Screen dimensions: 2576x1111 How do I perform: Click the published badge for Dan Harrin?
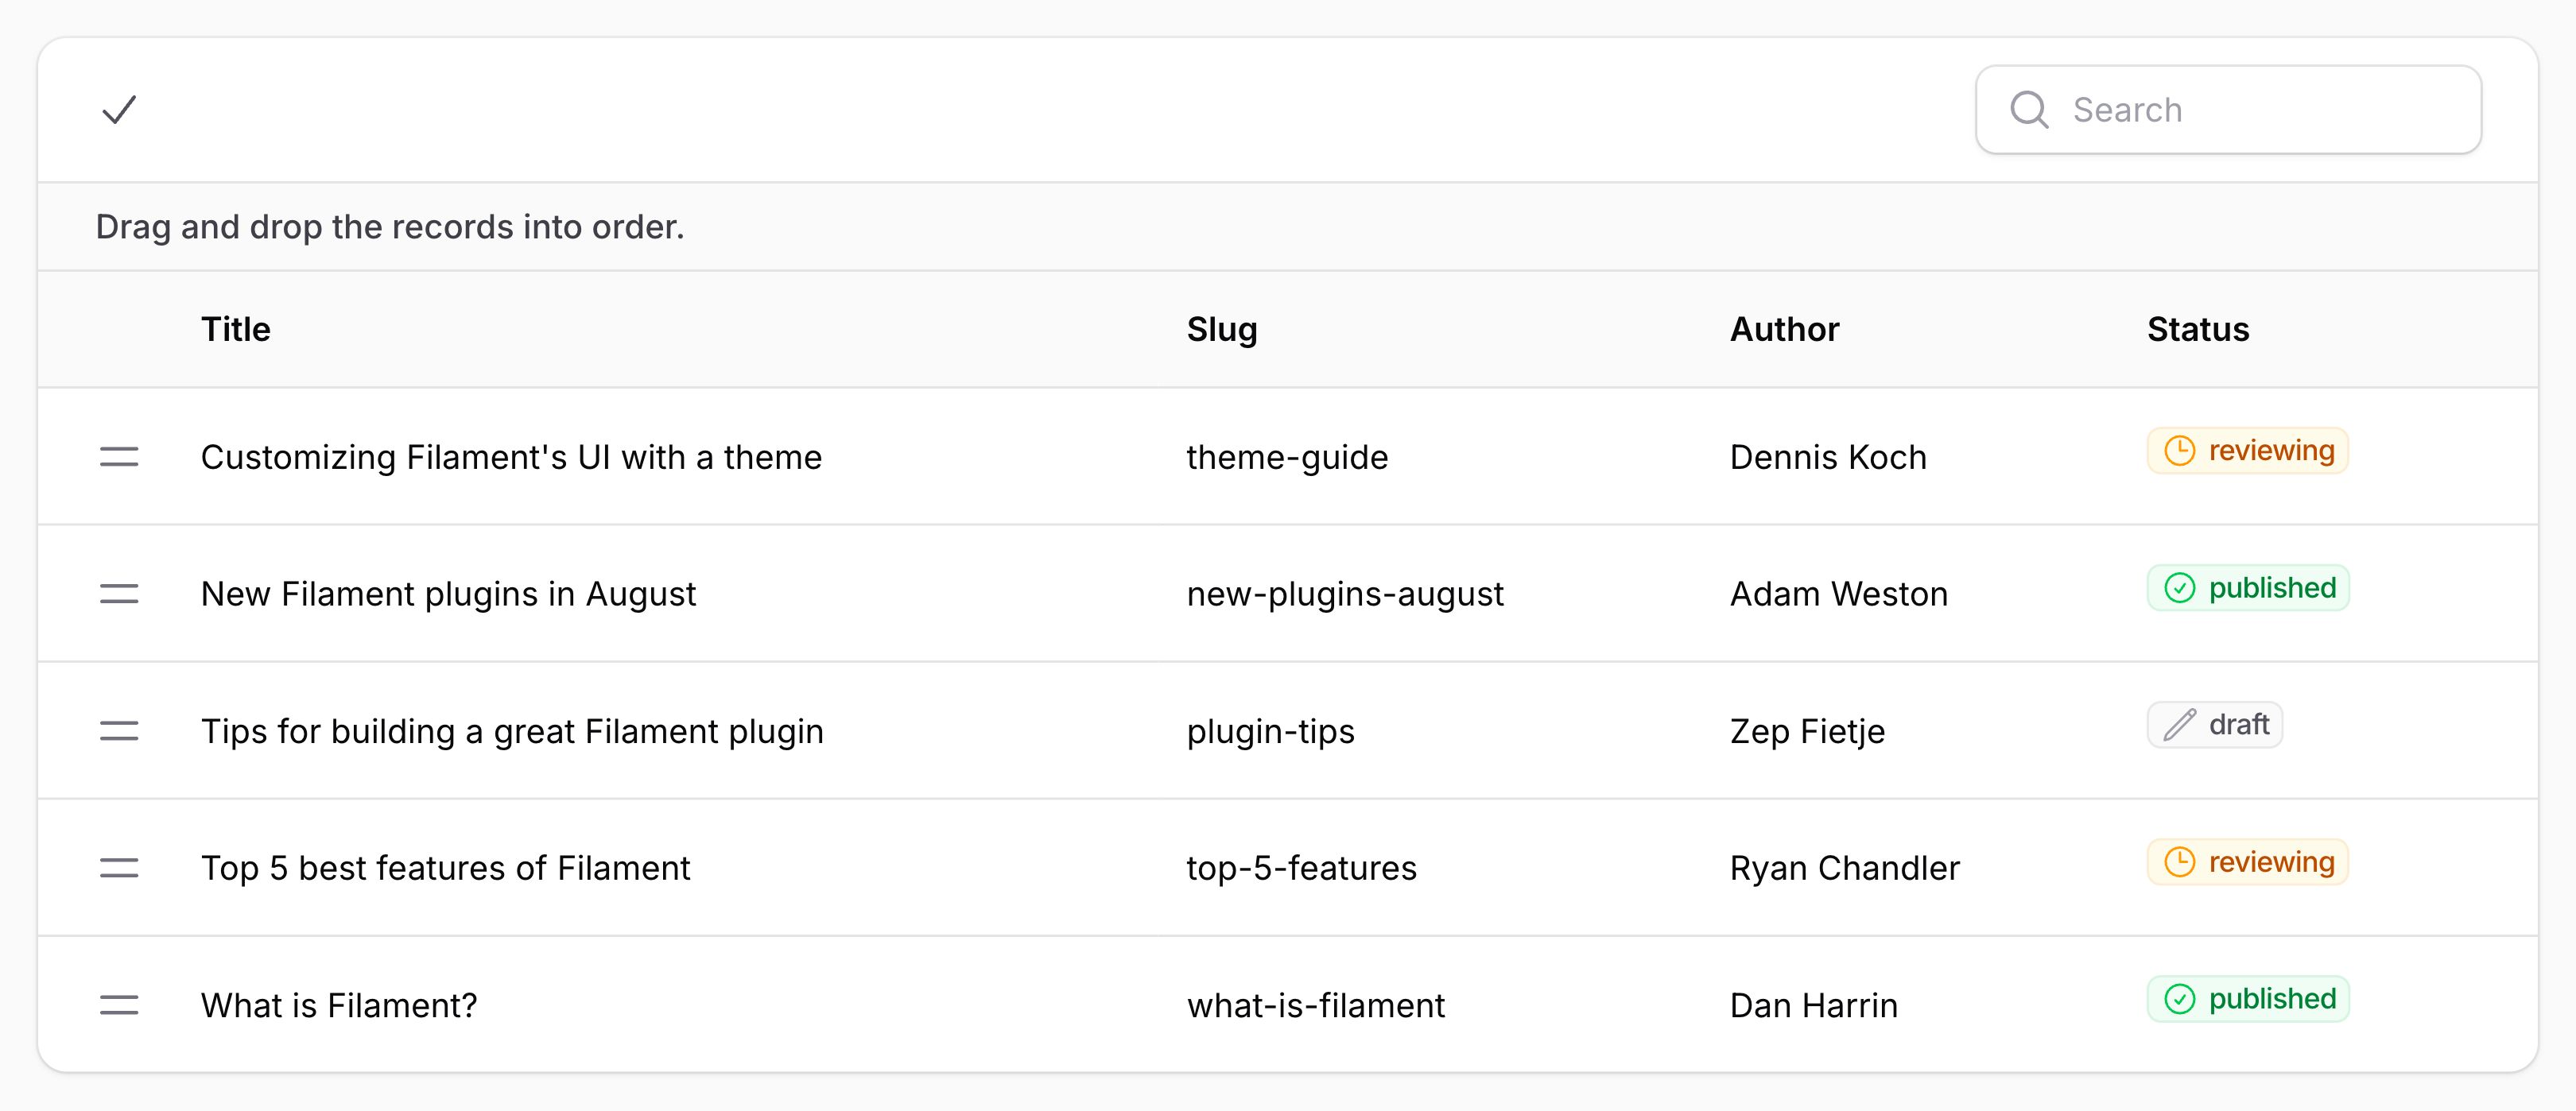click(x=2248, y=999)
